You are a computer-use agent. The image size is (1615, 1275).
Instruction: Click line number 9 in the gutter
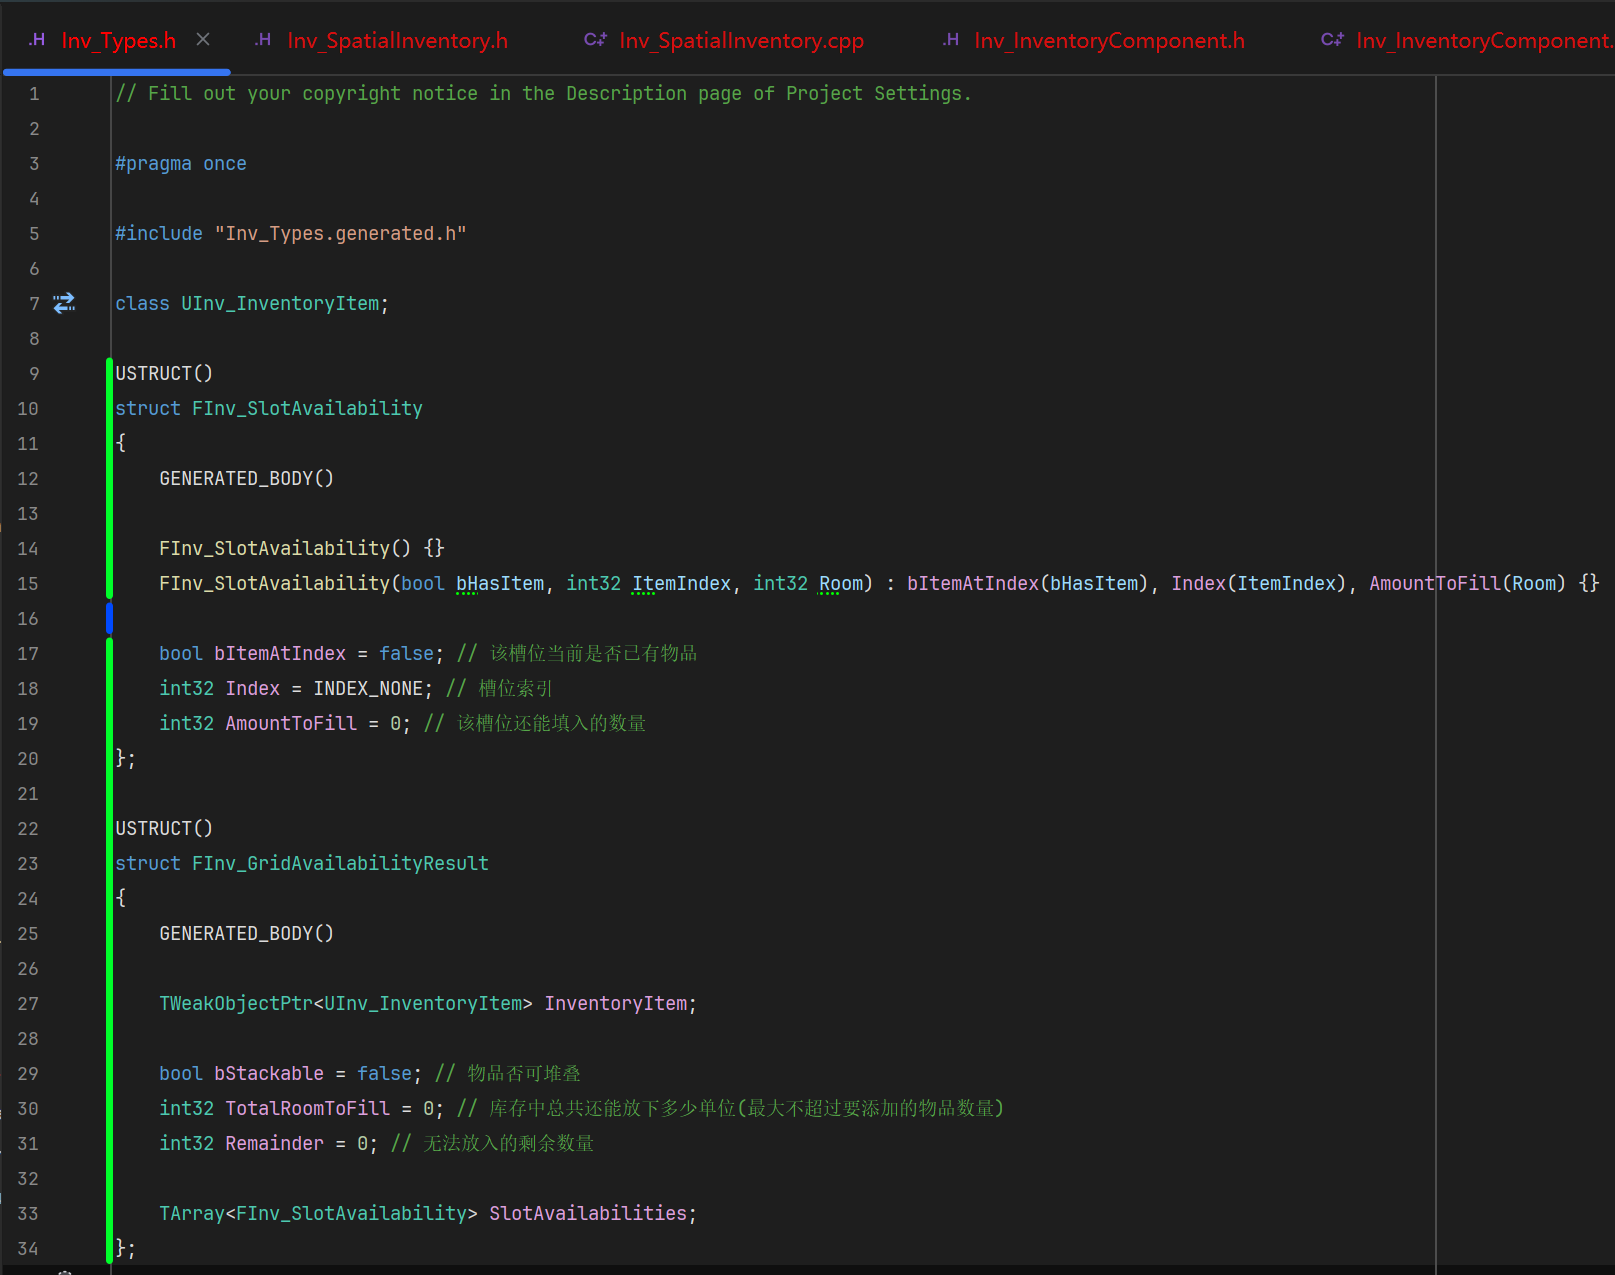coord(34,374)
